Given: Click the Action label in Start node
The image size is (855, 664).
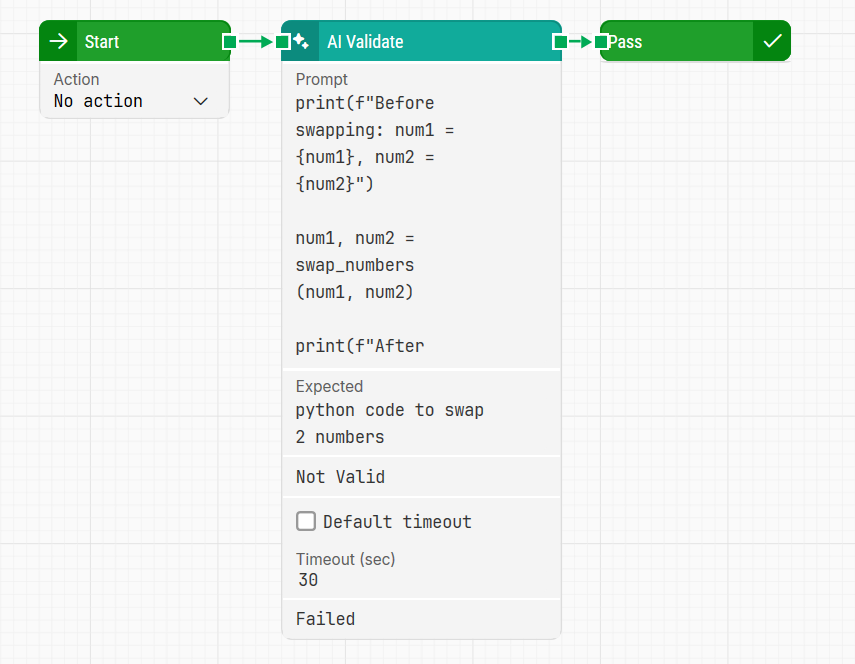Looking at the screenshot, I should [76, 80].
